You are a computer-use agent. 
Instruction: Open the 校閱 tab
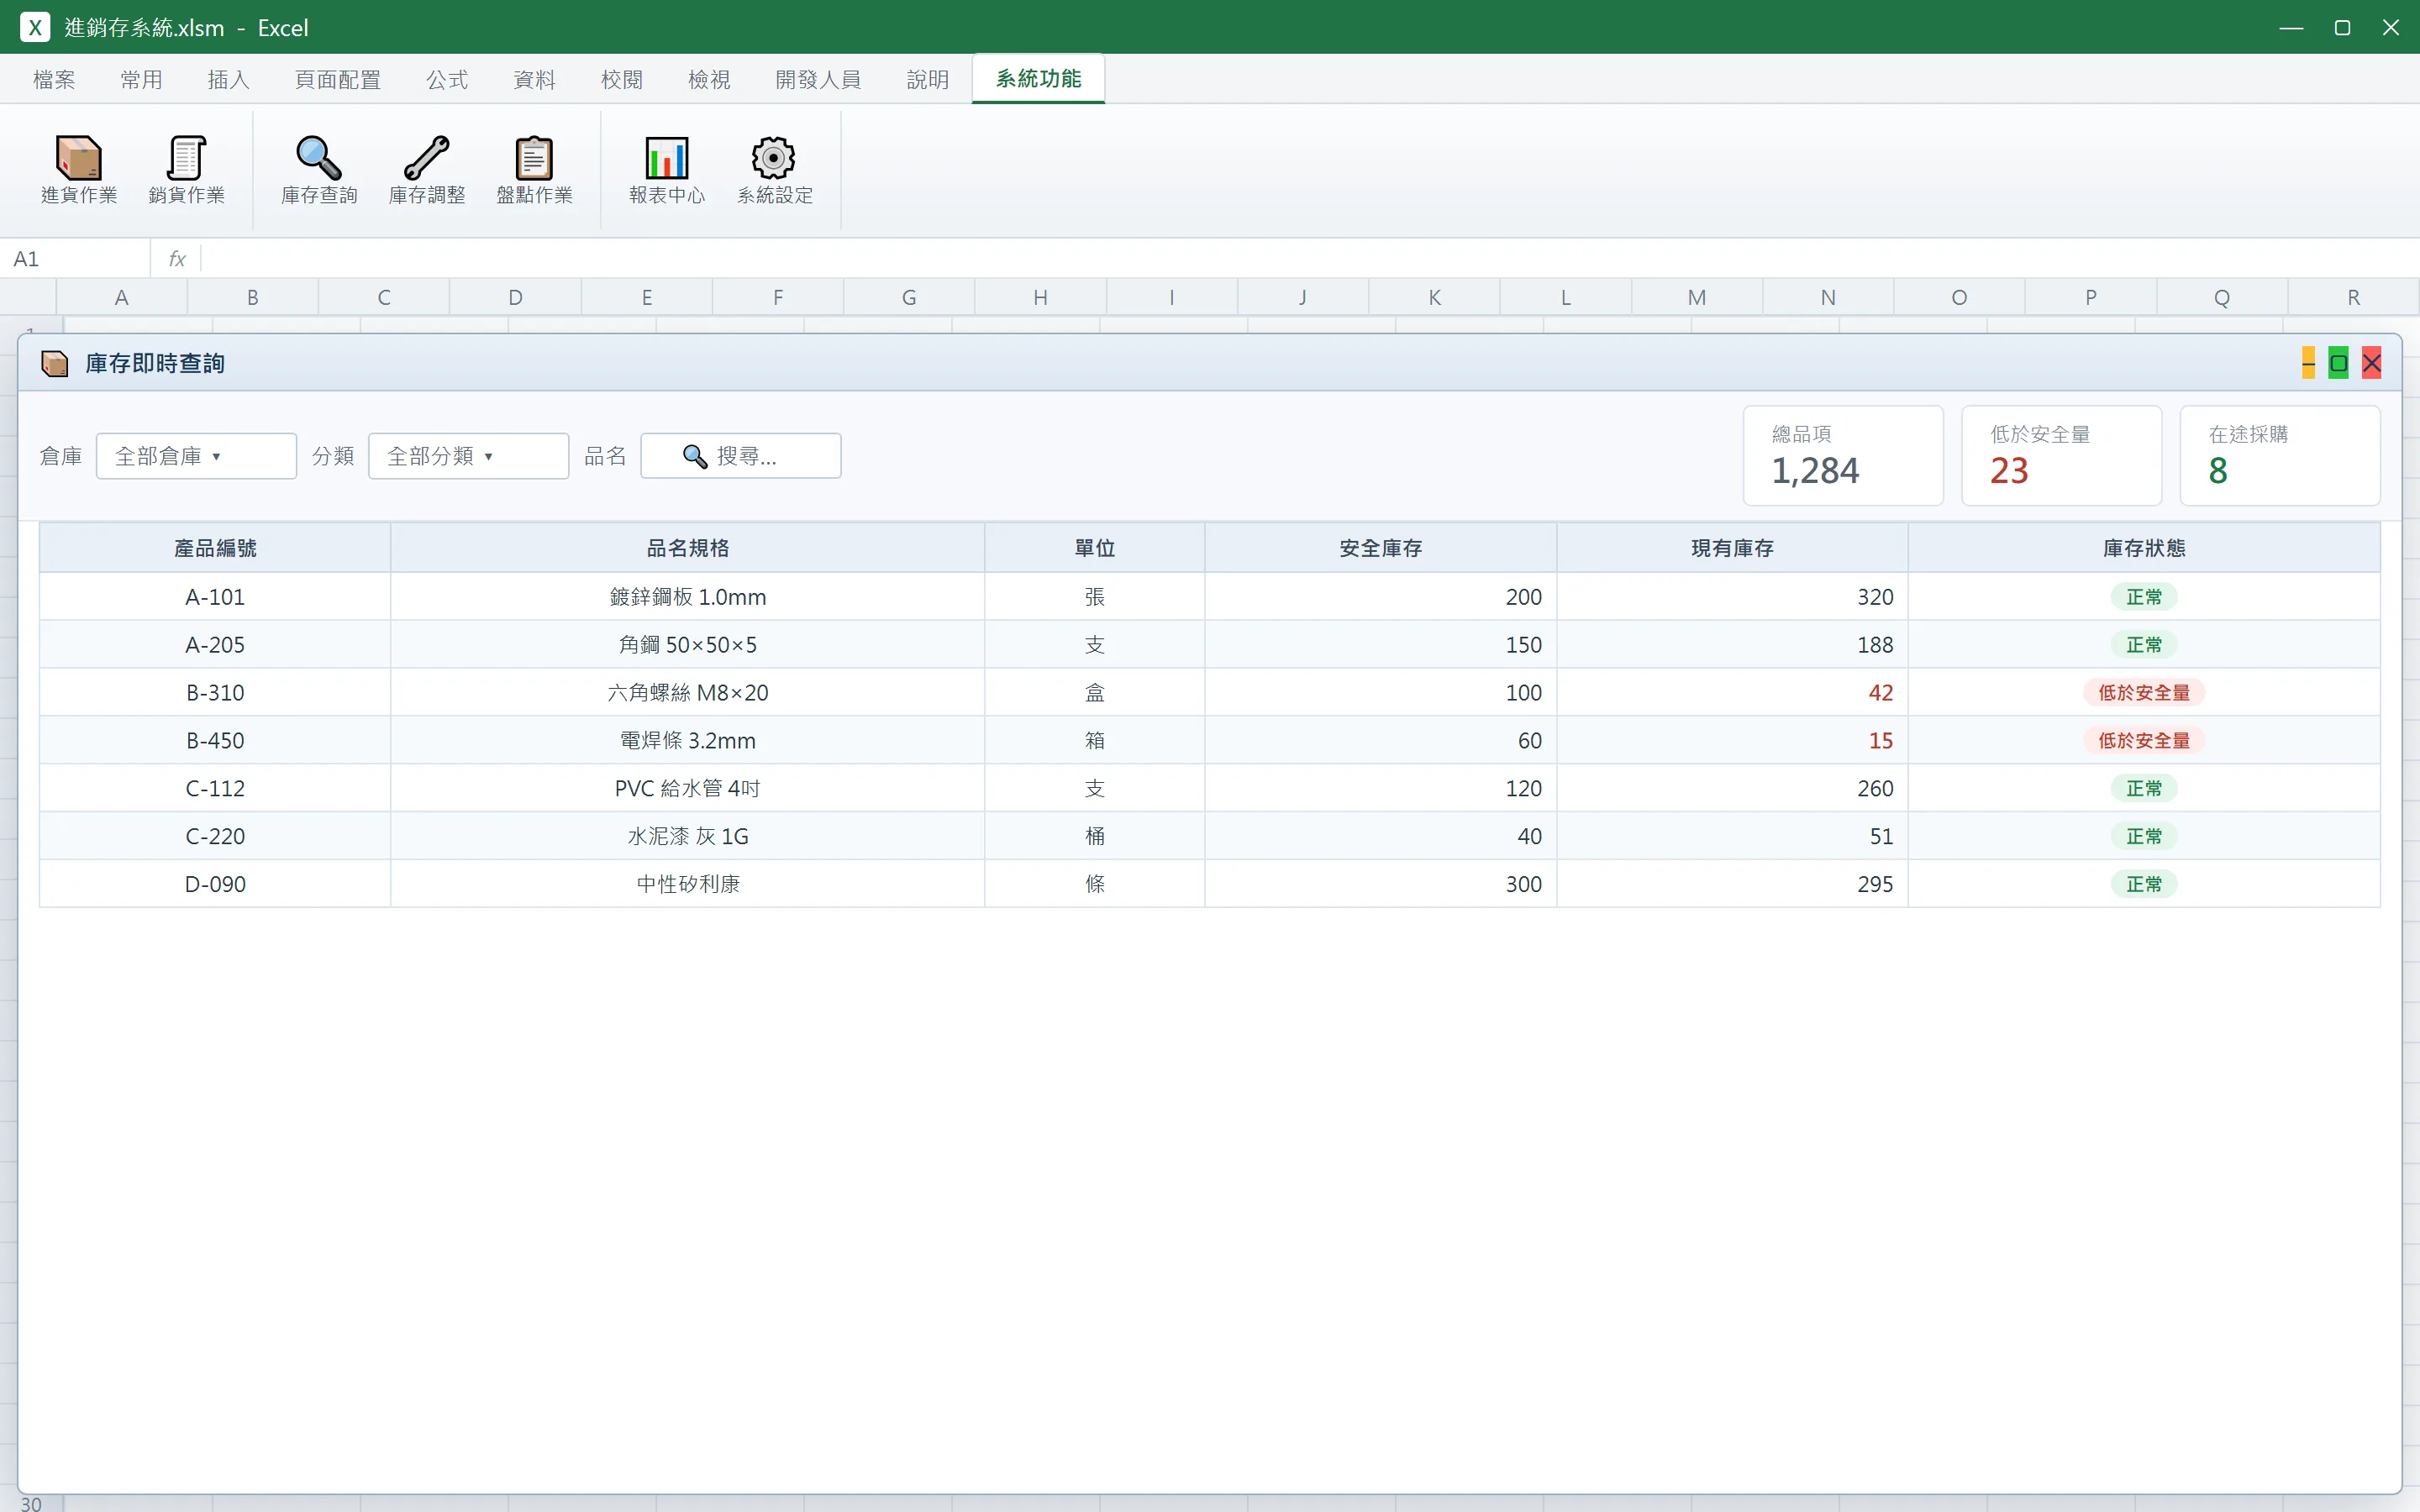622,79
